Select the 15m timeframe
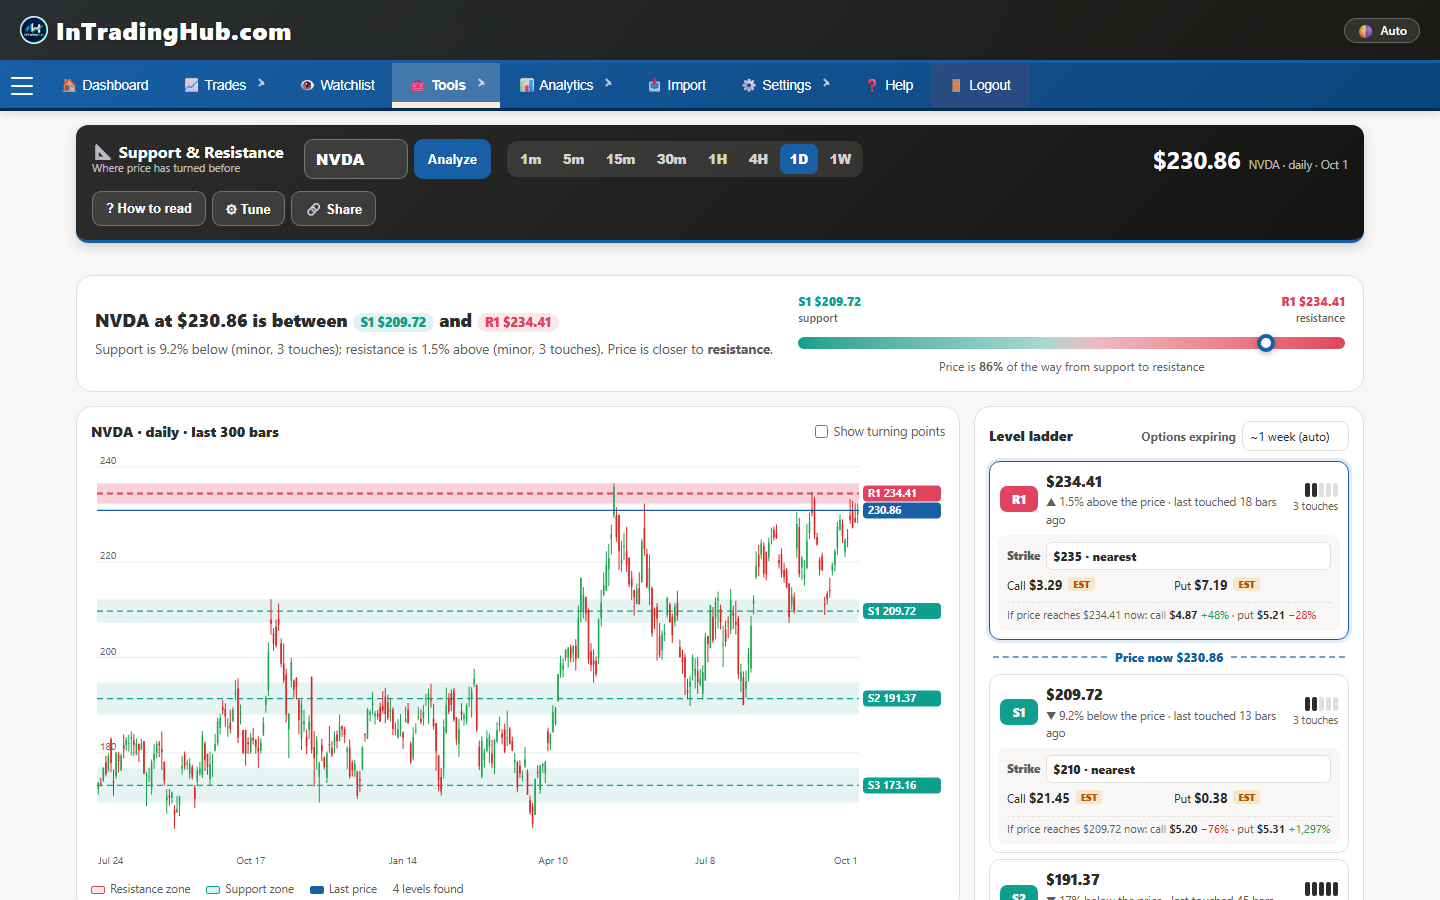Viewport: 1440px width, 900px height. [x=620, y=159]
